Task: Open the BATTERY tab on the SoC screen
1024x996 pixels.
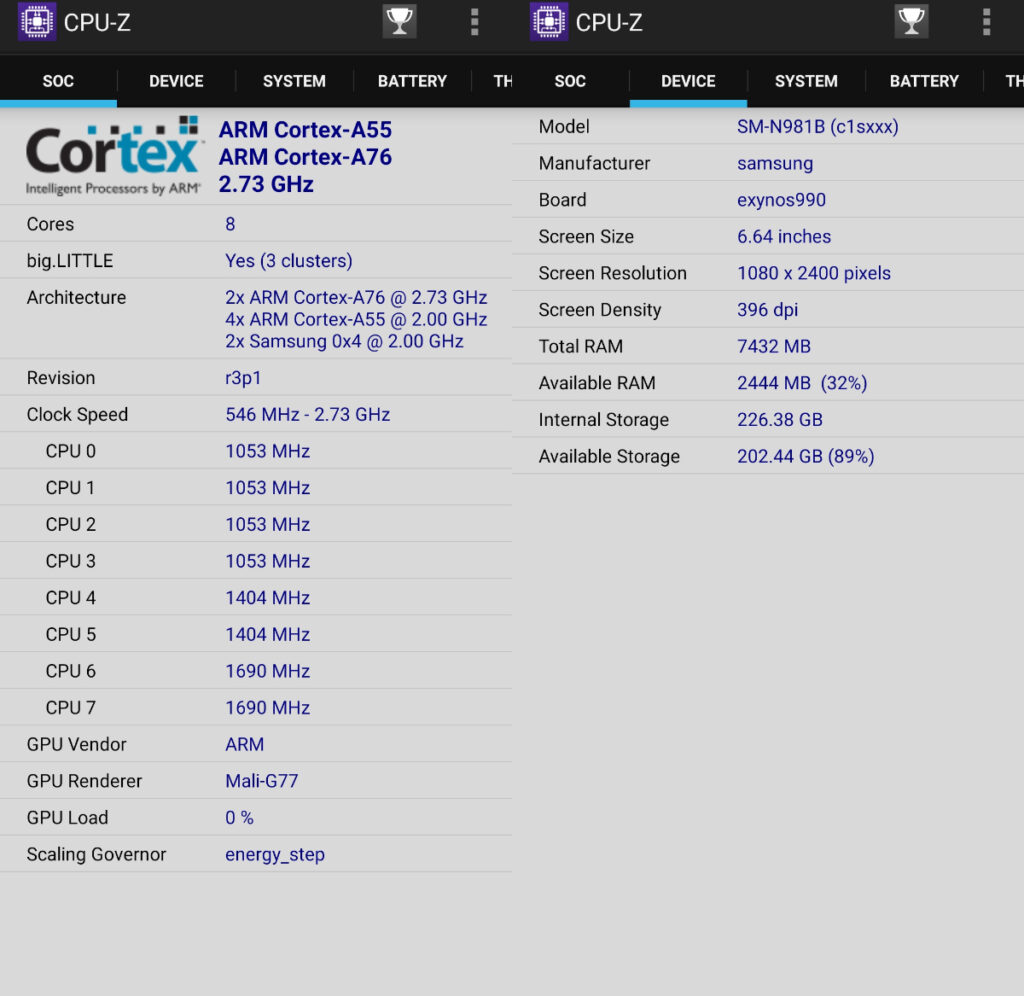Action: 412,81
